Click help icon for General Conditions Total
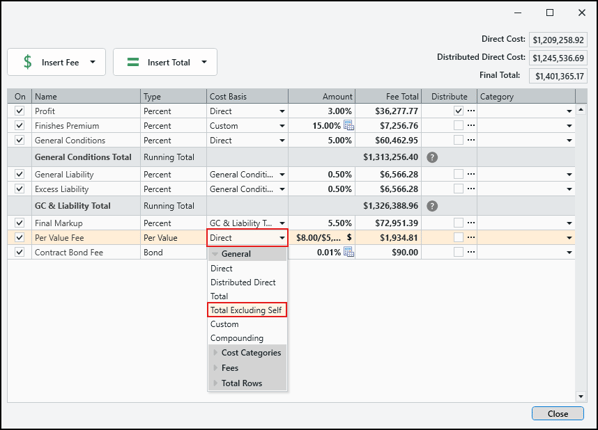The image size is (598, 430). click(432, 157)
